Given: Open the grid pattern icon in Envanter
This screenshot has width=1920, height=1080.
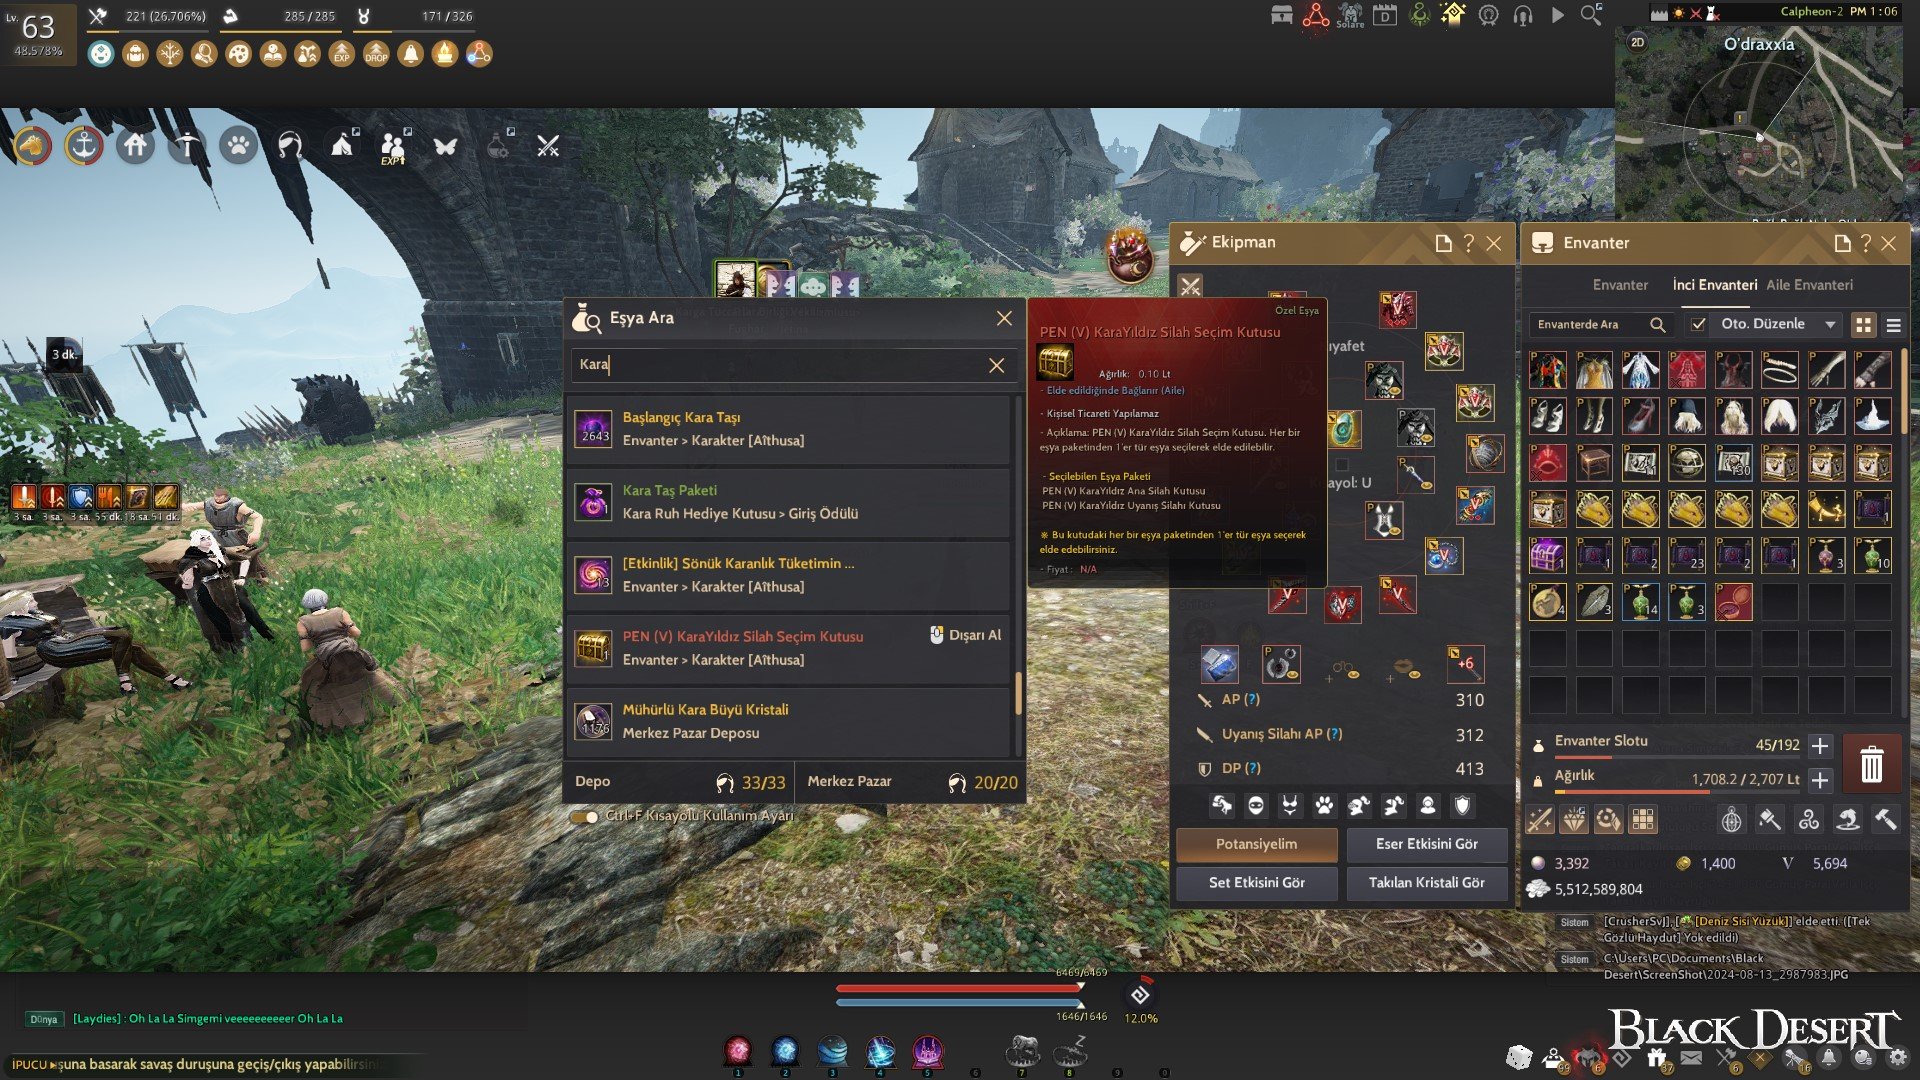Looking at the screenshot, I should [x=1642, y=821].
